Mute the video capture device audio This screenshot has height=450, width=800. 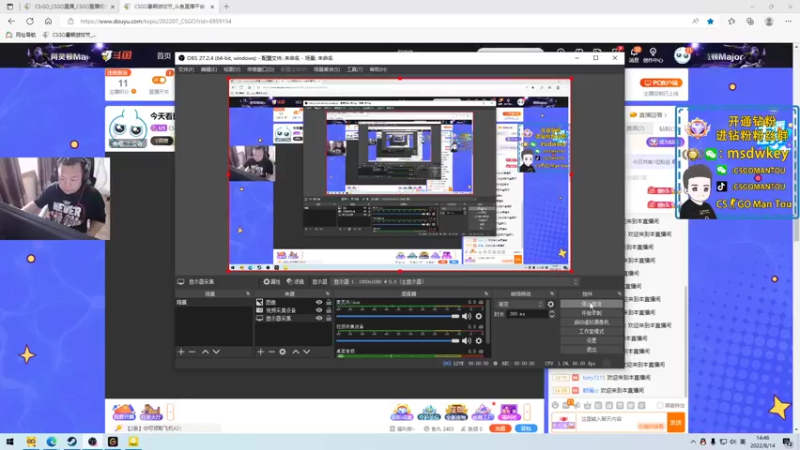click(466, 340)
